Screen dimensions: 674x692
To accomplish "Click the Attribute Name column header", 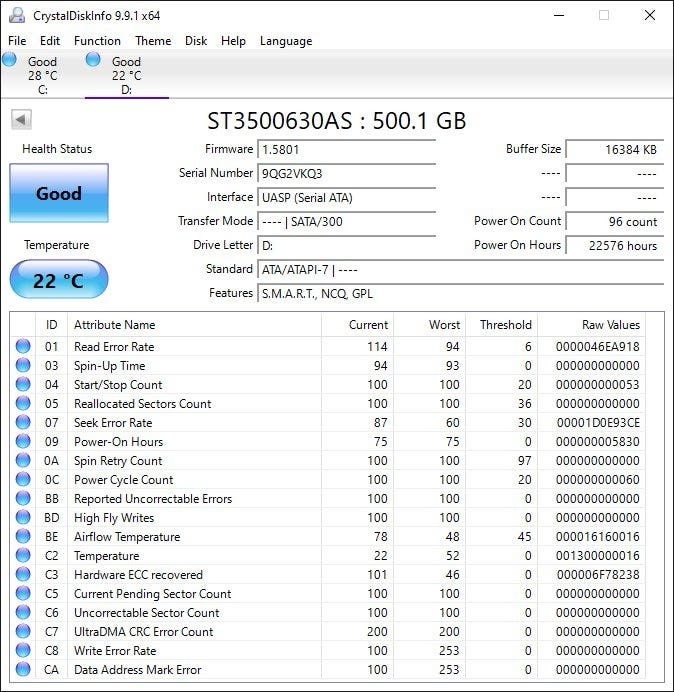I will click(x=194, y=325).
